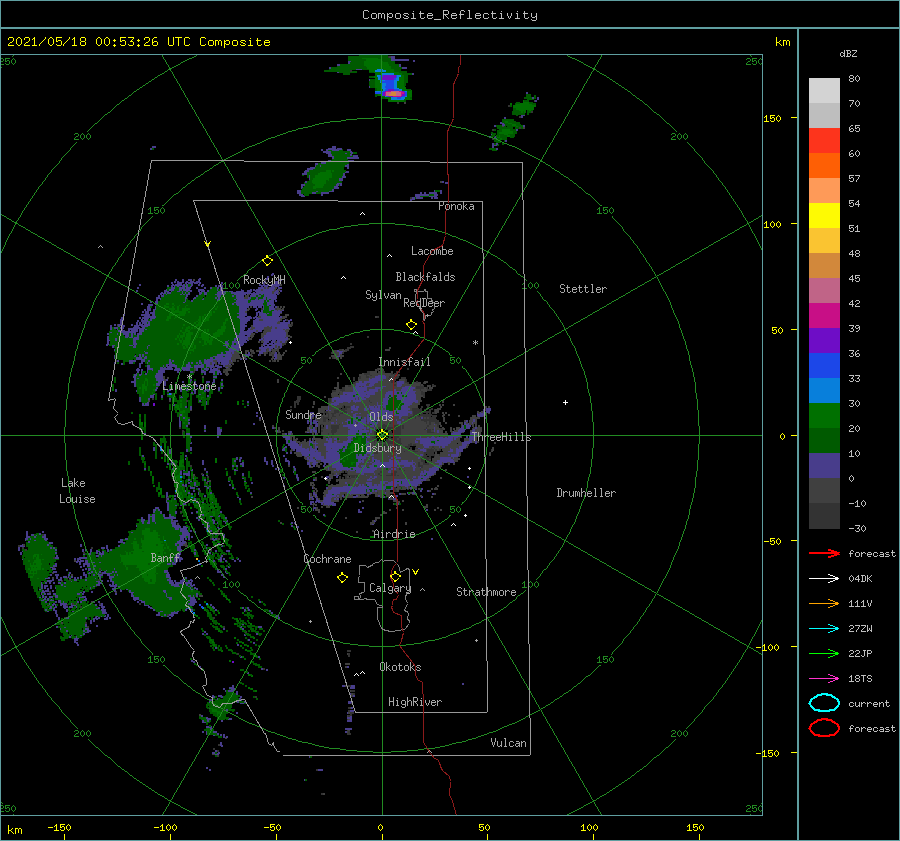Click the white asterisk marker east of Innisfail
The width and height of the screenshot is (900, 841).
[475, 343]
